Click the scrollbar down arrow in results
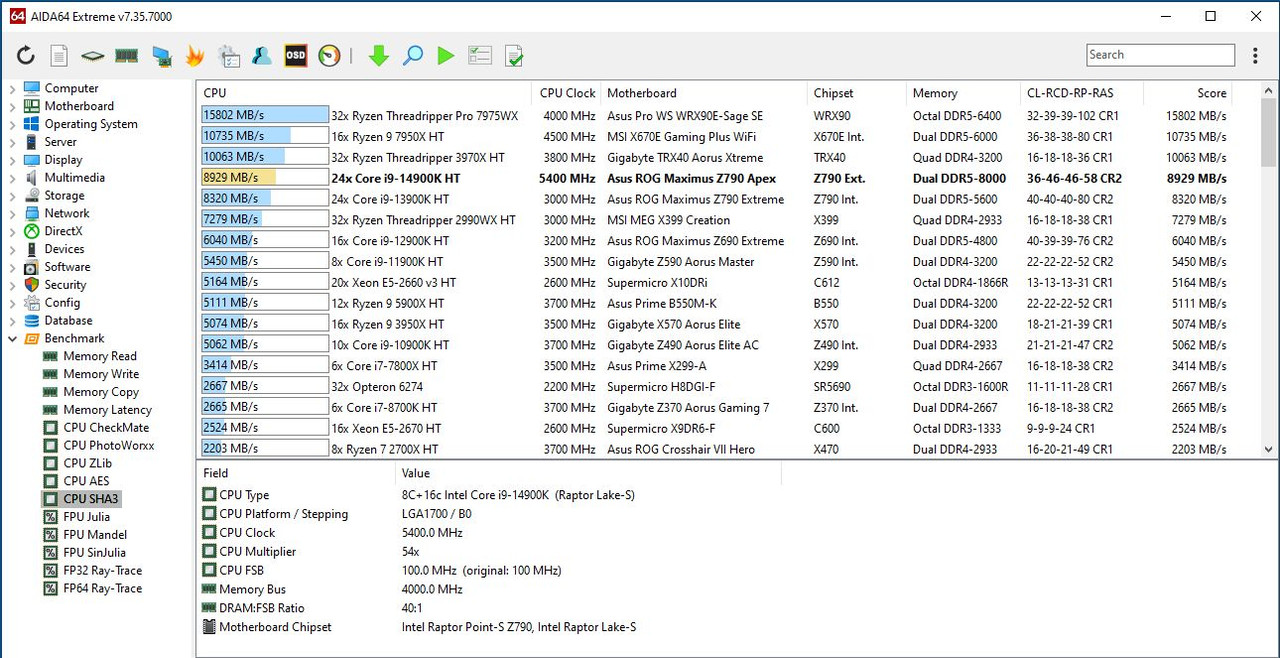Screen dimensions: 1280x658 click(x=1269, y=450)
